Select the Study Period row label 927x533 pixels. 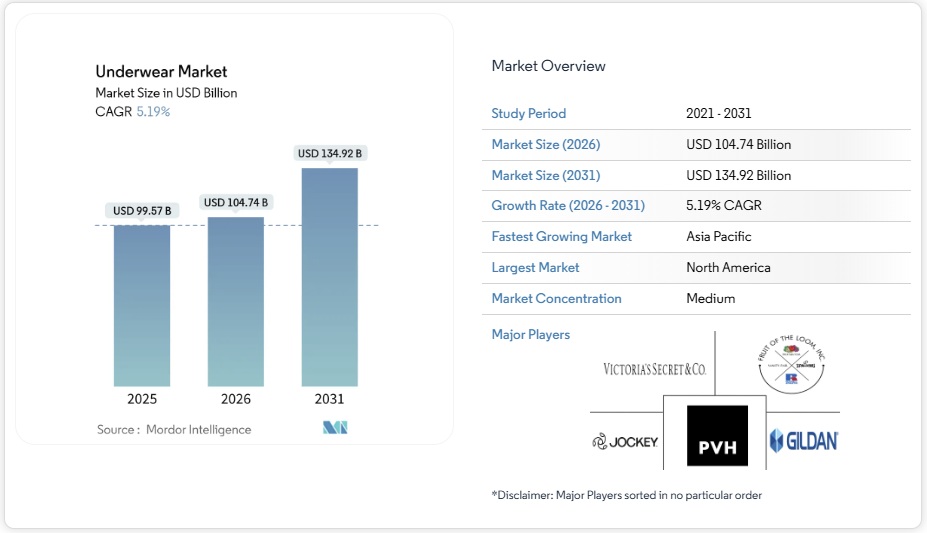(528, 114)
